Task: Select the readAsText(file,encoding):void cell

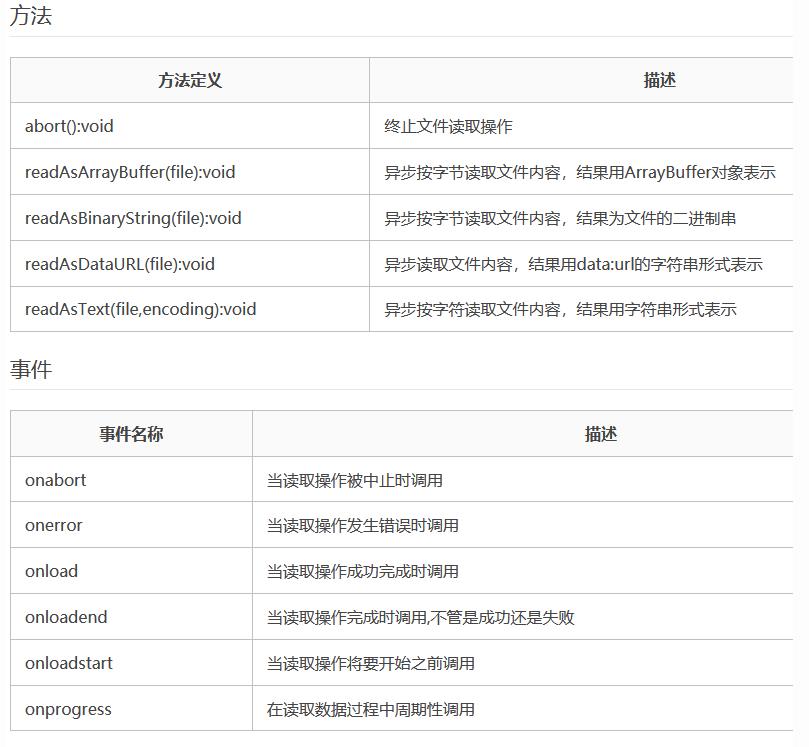Action: (141, 309)
